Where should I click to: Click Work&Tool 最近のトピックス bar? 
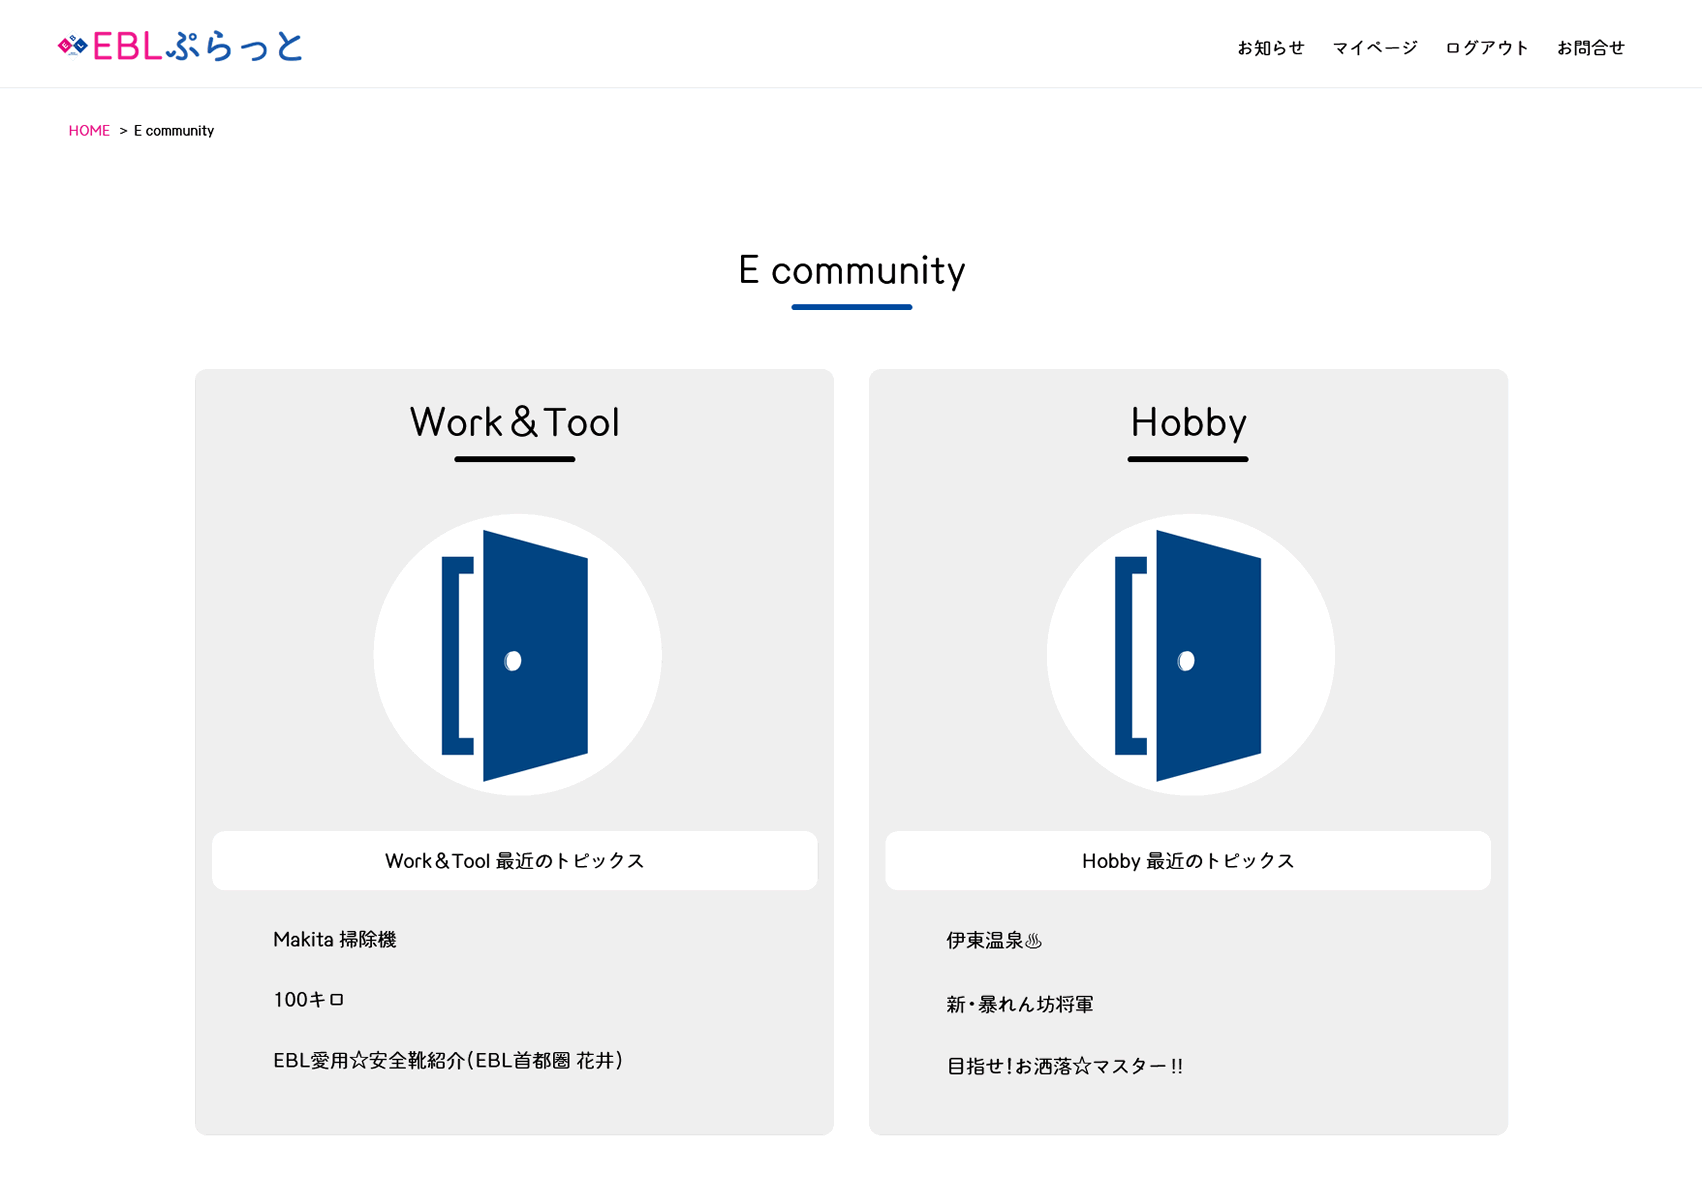514,860
